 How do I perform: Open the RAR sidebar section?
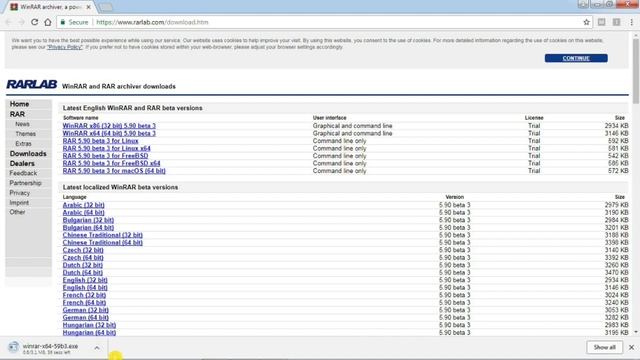click(17, 114)
